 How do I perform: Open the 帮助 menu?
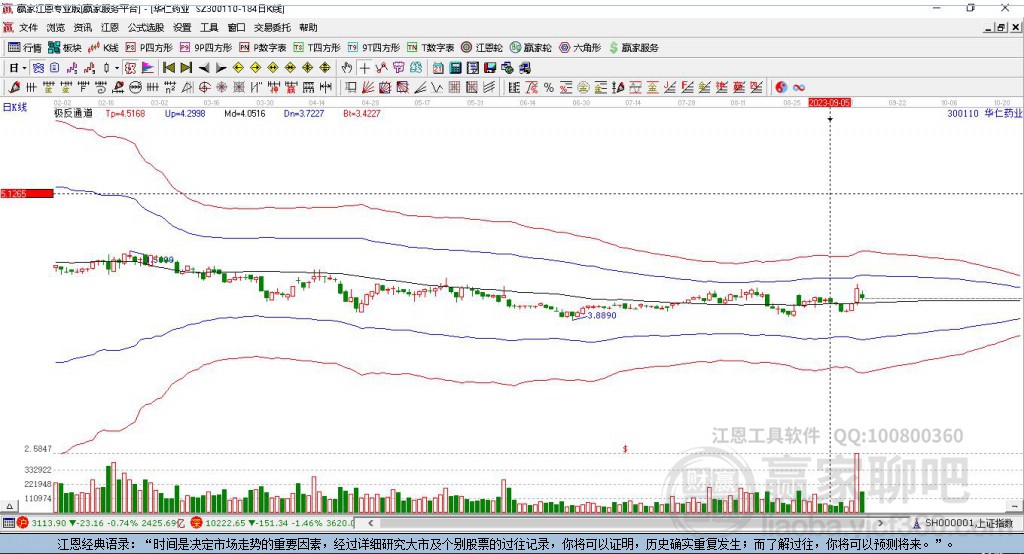pyautogui.click(x=308, y=27)
